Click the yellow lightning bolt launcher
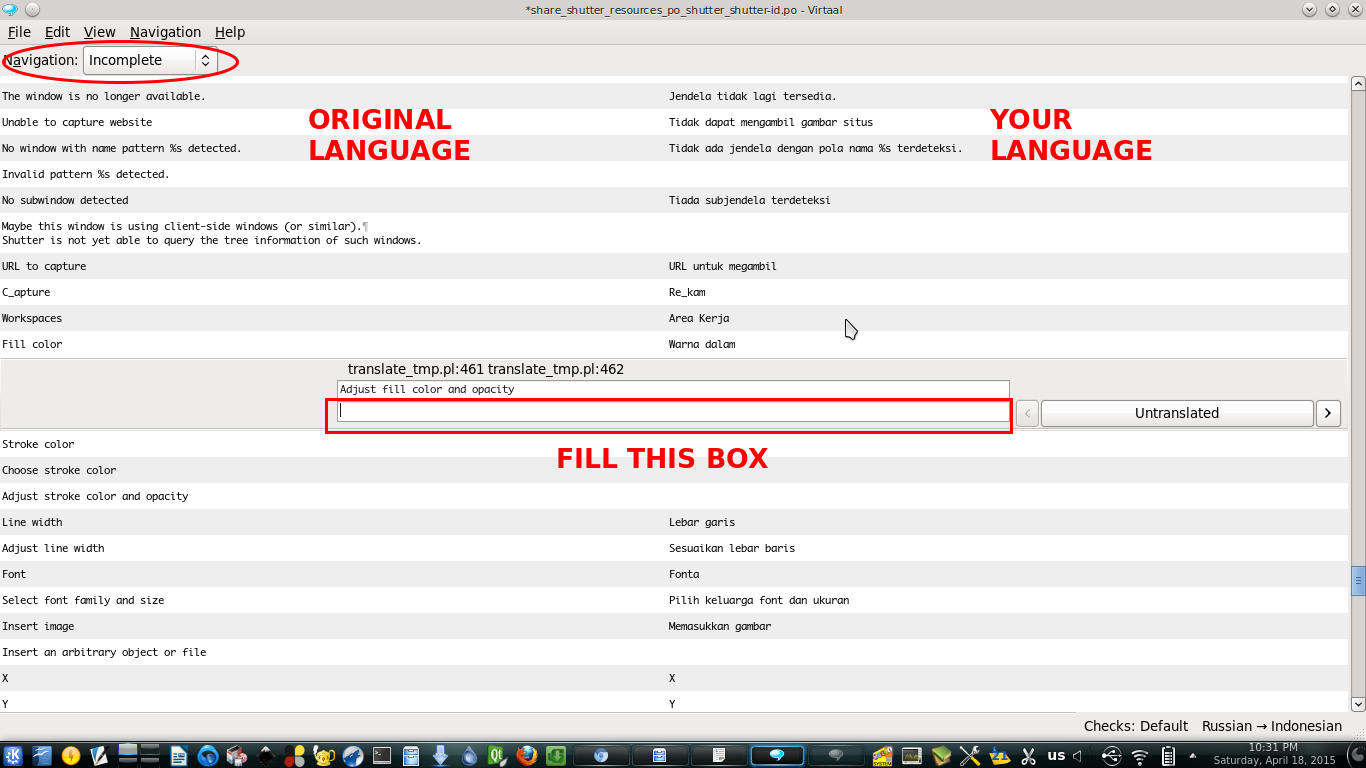1366x768 pixels. pos(70,755)
